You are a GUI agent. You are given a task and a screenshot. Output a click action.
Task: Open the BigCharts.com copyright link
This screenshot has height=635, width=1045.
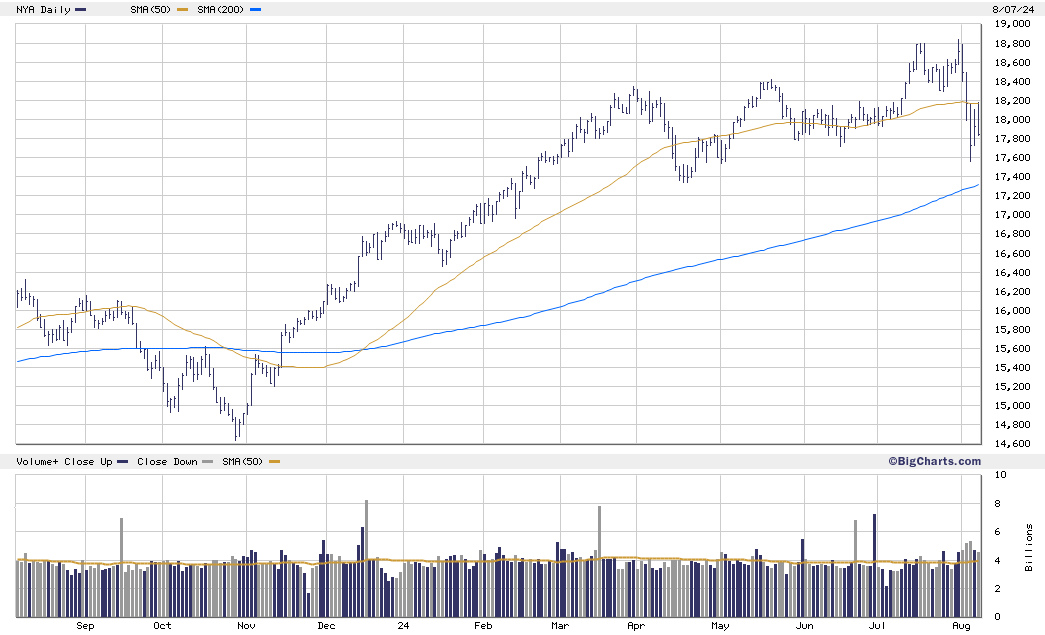pyautogui.click(x=934, y=461)
